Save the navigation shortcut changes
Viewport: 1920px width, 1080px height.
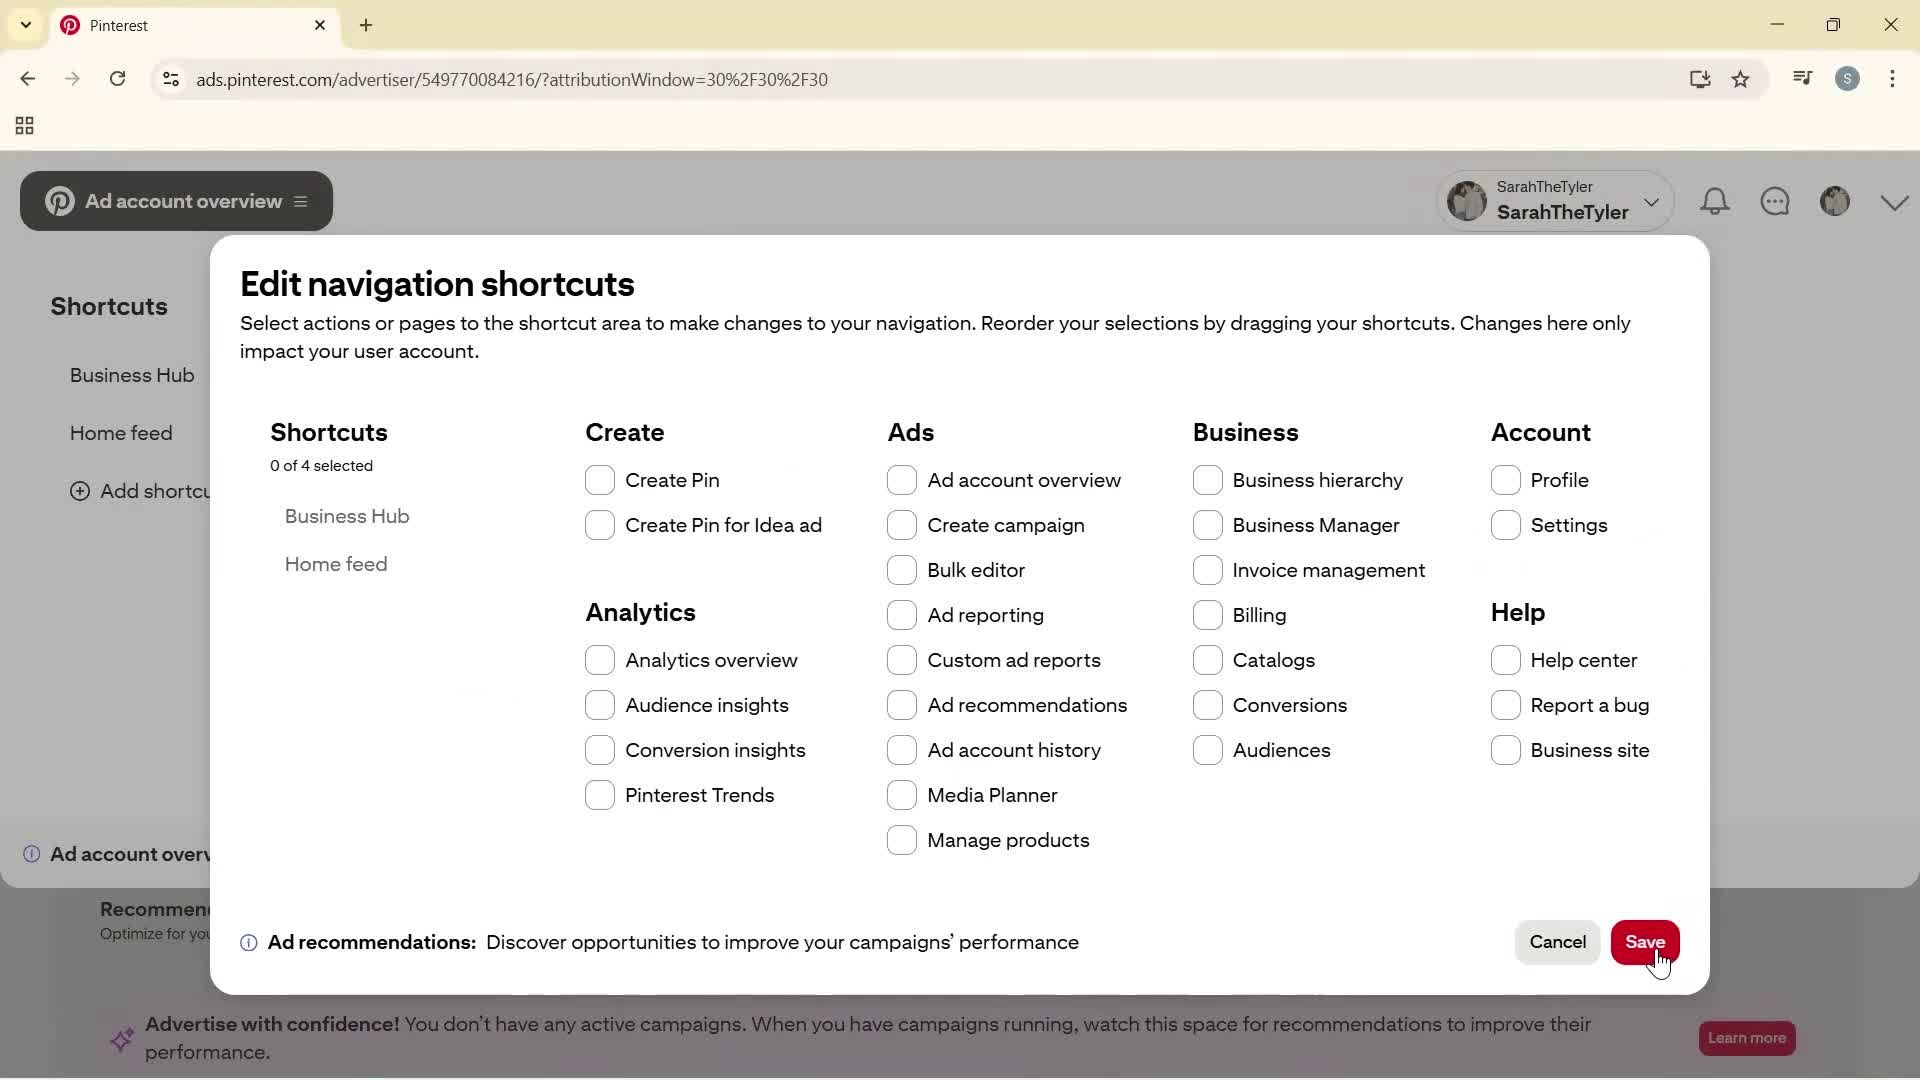tap(1645, 942)
